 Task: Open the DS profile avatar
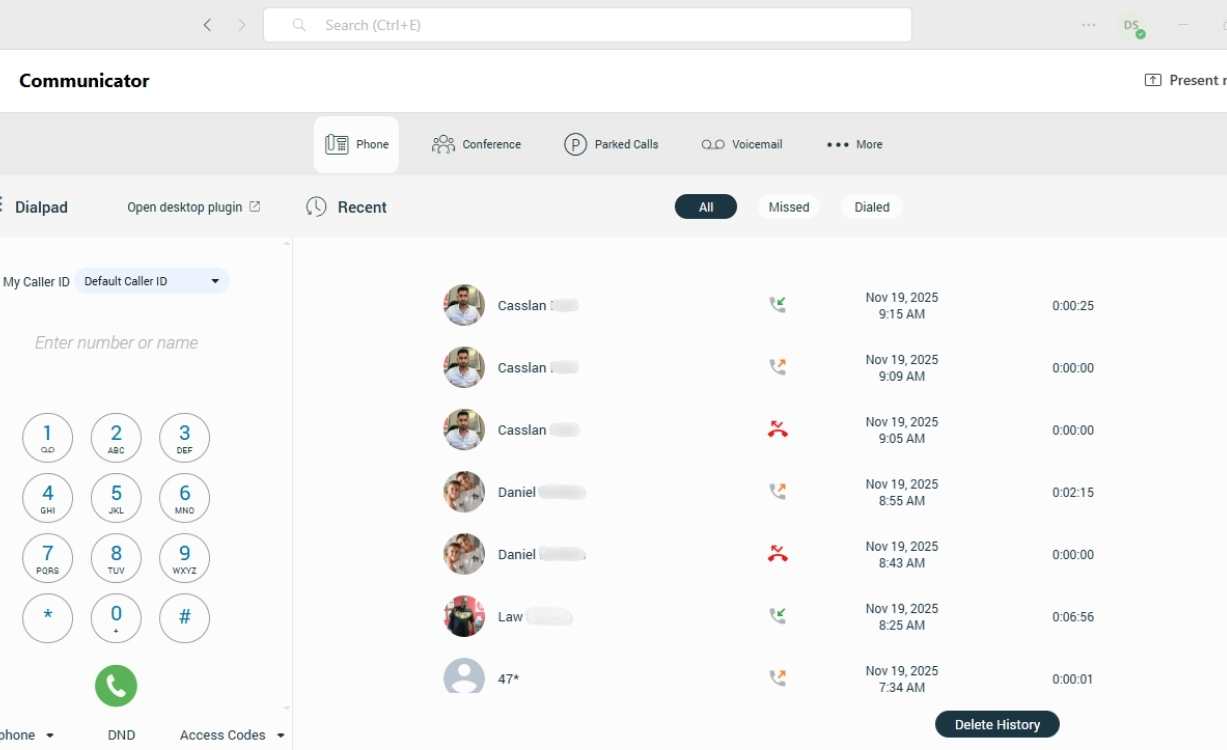(x=1131, y=26)
